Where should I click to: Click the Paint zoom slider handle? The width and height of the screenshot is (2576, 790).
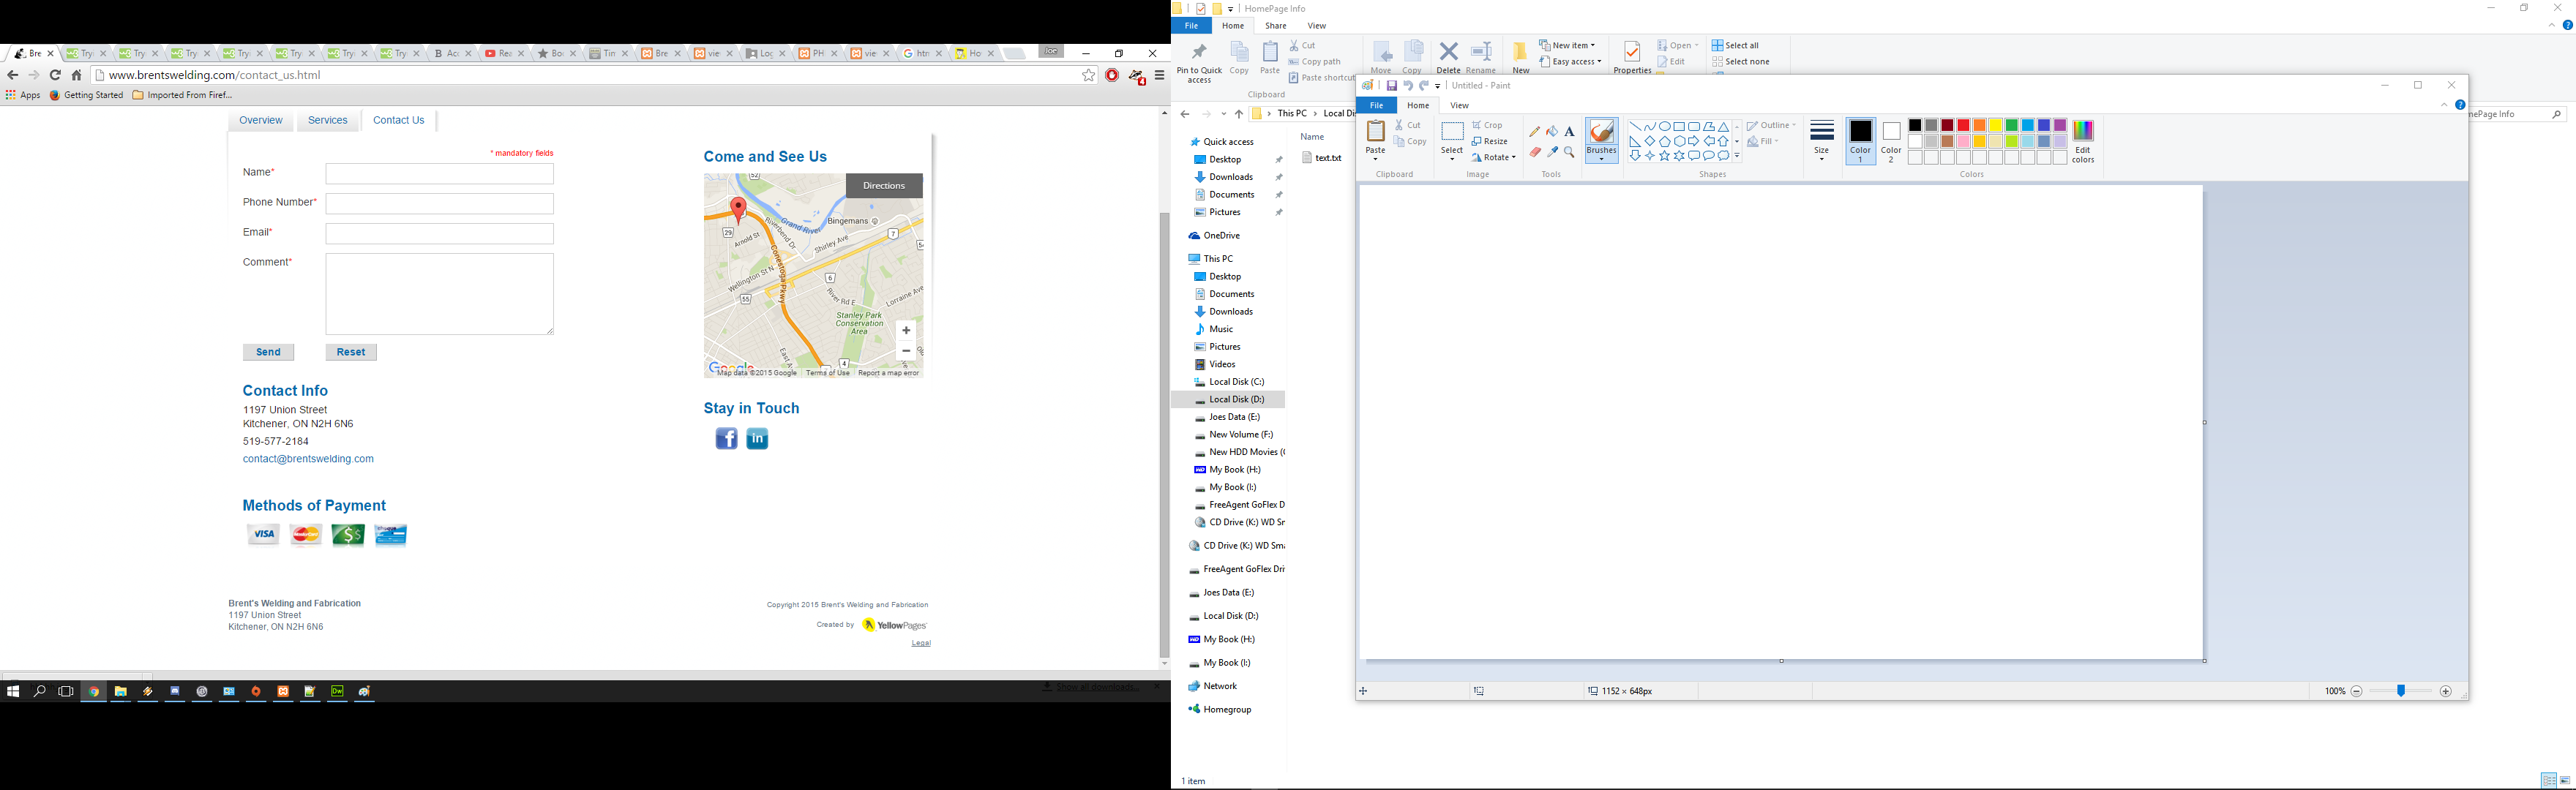coord(2401,691)
